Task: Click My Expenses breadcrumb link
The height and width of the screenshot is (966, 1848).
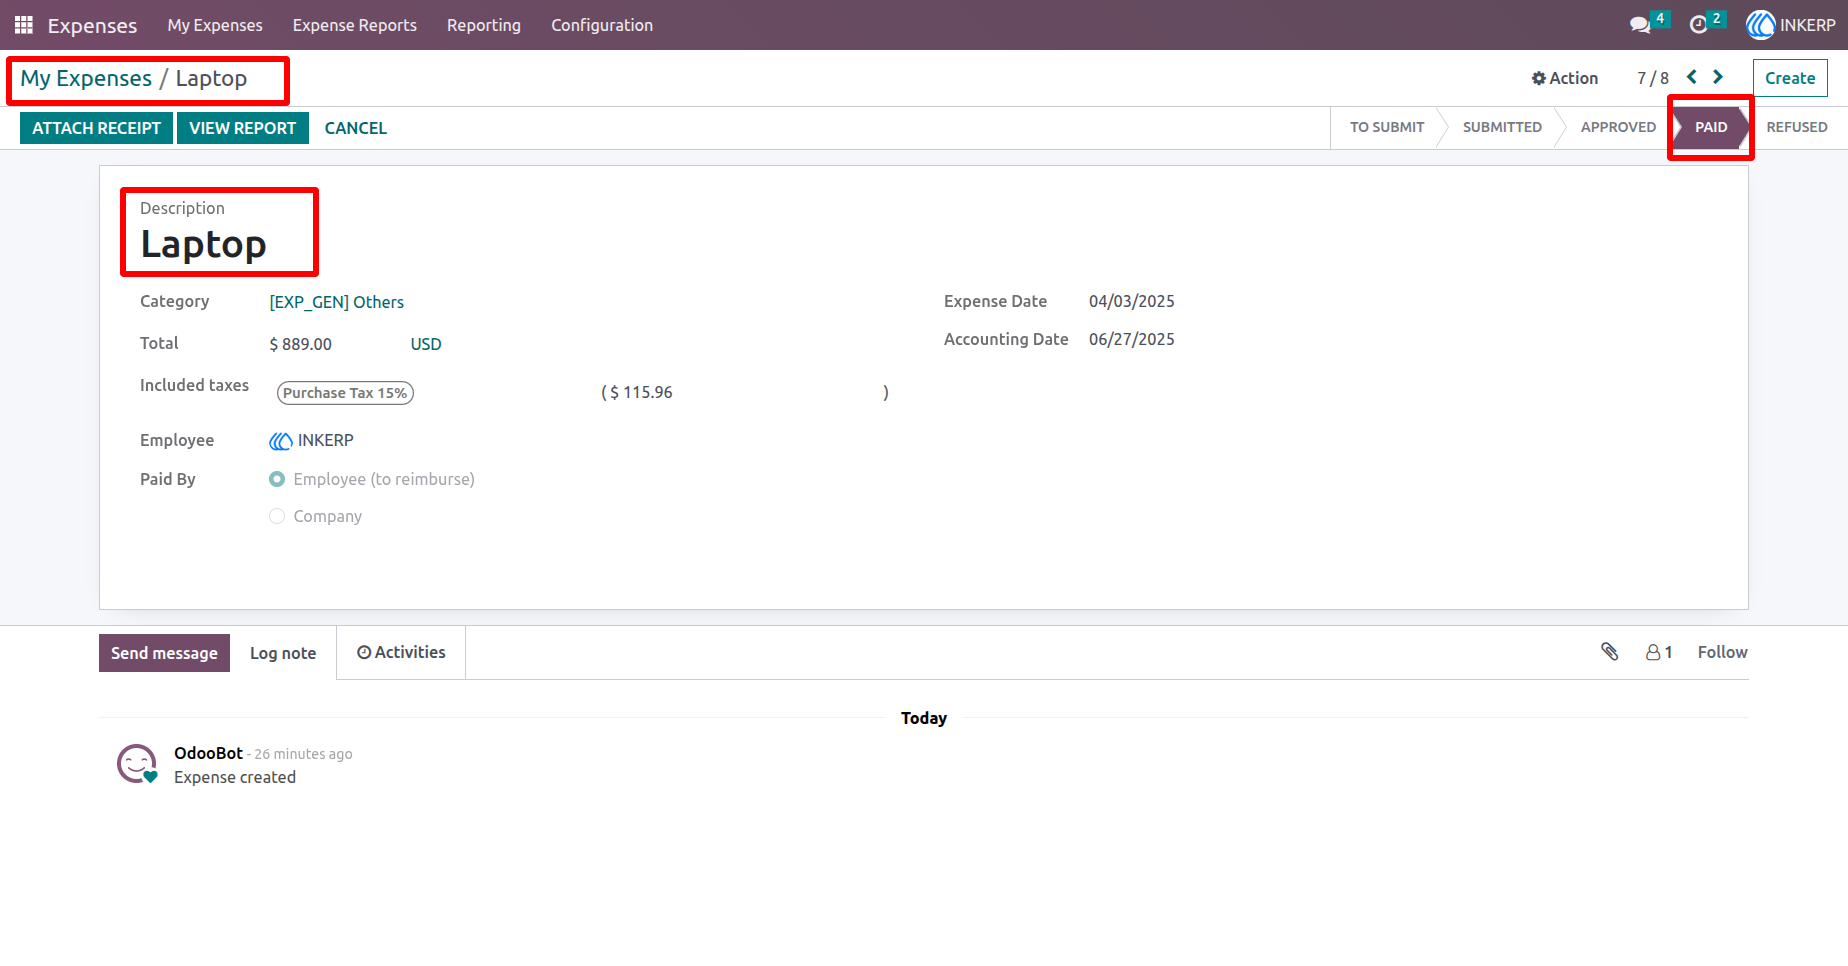Action: [x=86, y=78]
